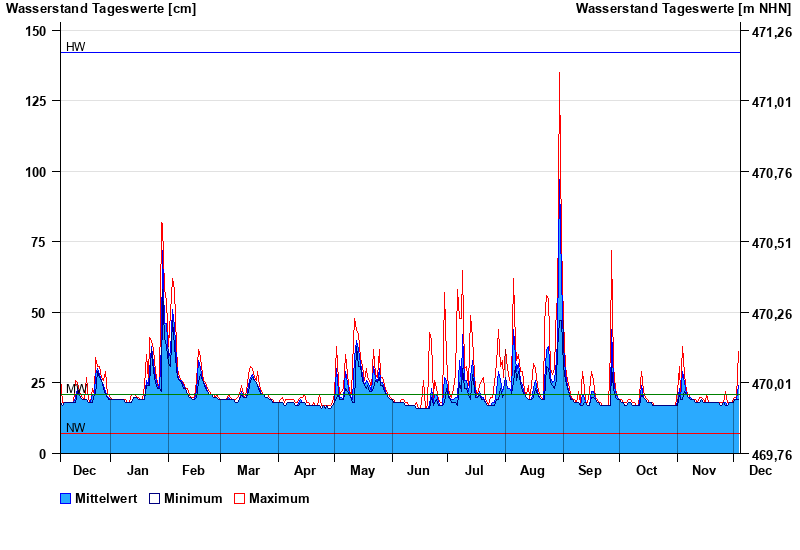Select the Maximum legend text
800x550 pixels.
pos(279,498)
